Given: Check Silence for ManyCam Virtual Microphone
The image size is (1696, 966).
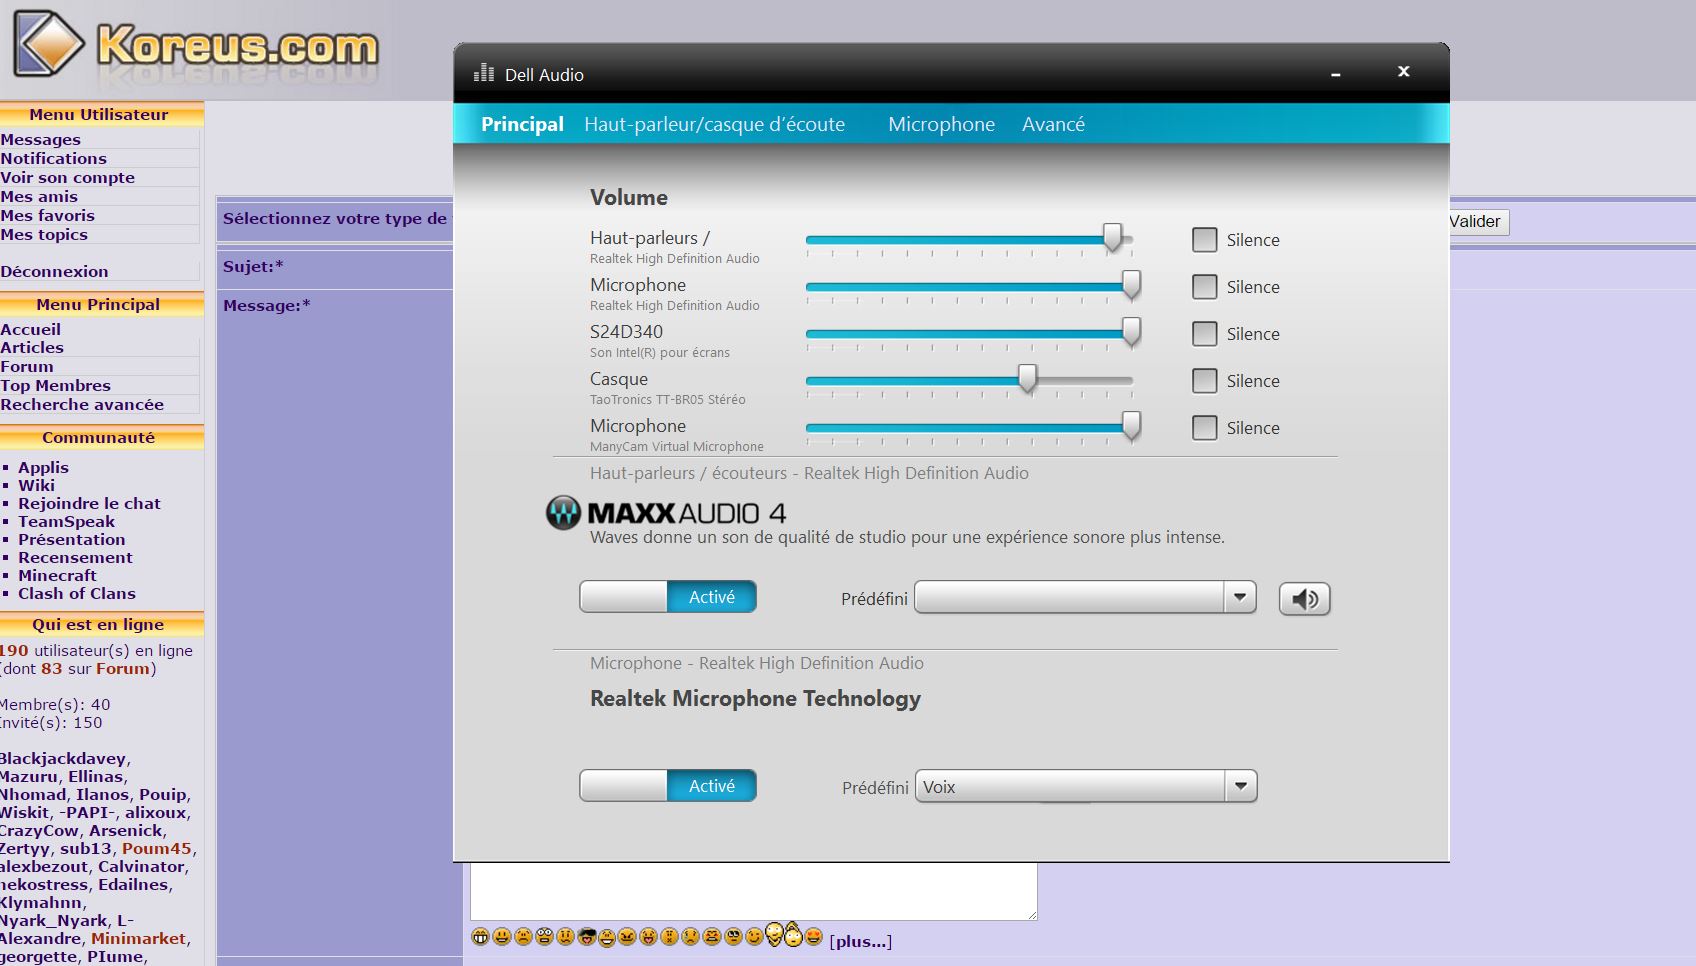Looking at the screenshot, I should coord(1204,428).
